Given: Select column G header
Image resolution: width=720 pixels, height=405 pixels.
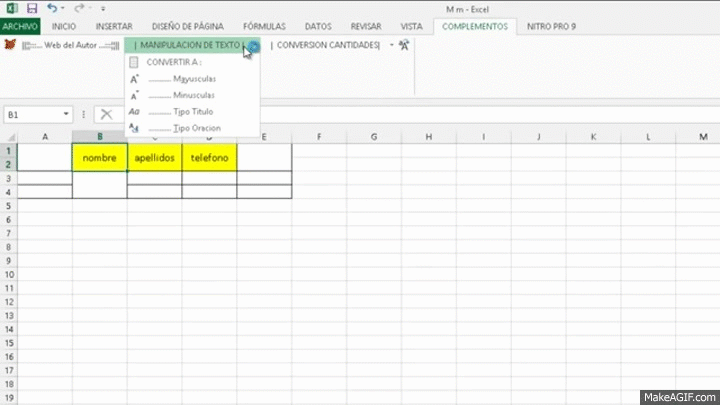Looking at the screenshot, I should pos(374,137).
